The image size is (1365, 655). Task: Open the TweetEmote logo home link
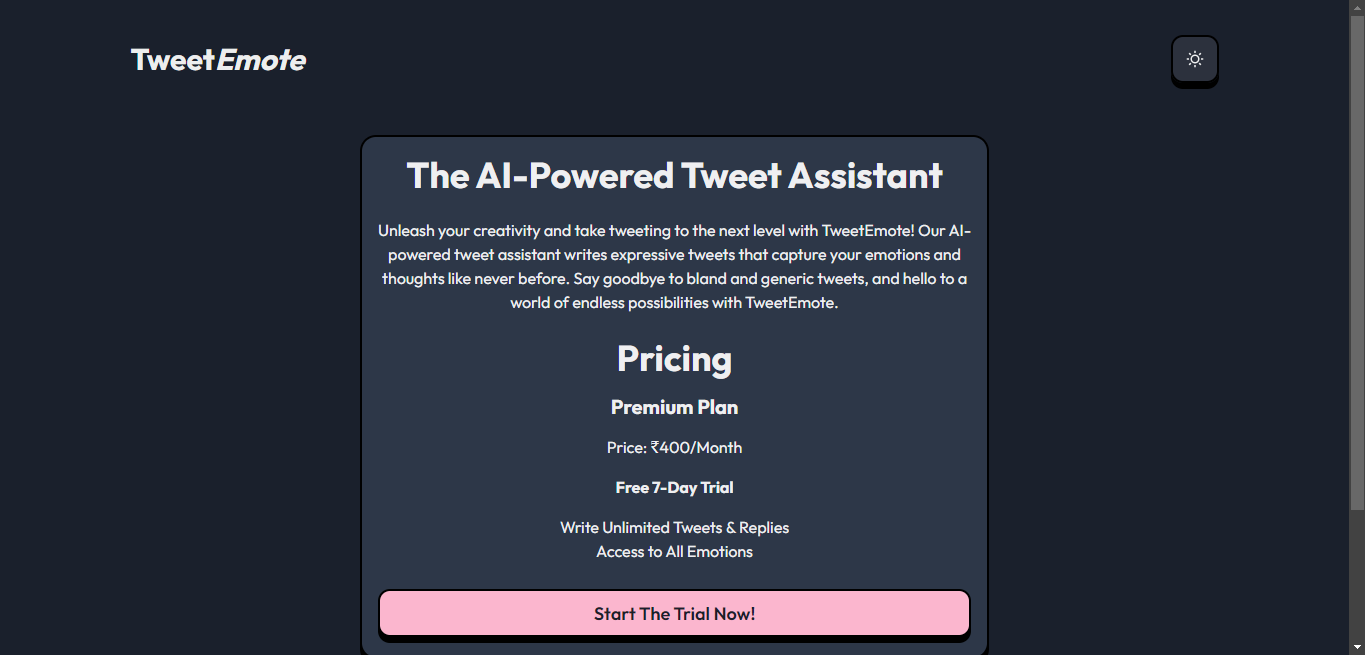click(x=218, y=60)
